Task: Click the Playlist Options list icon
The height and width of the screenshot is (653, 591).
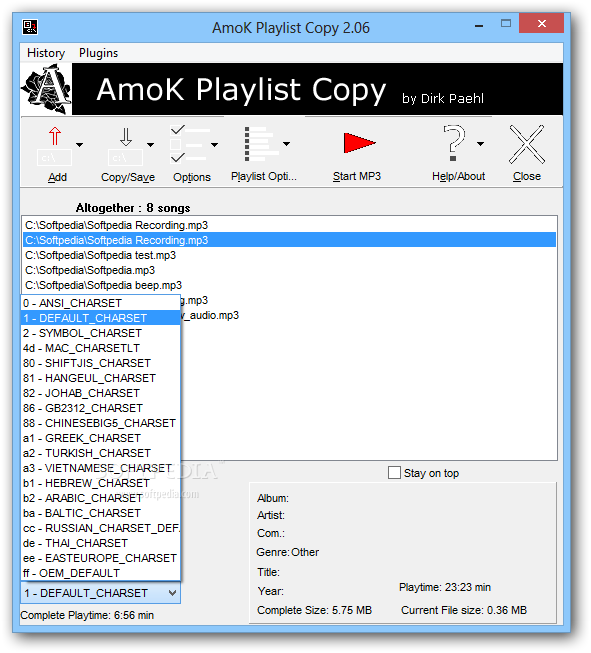Action: coord(261,144)
